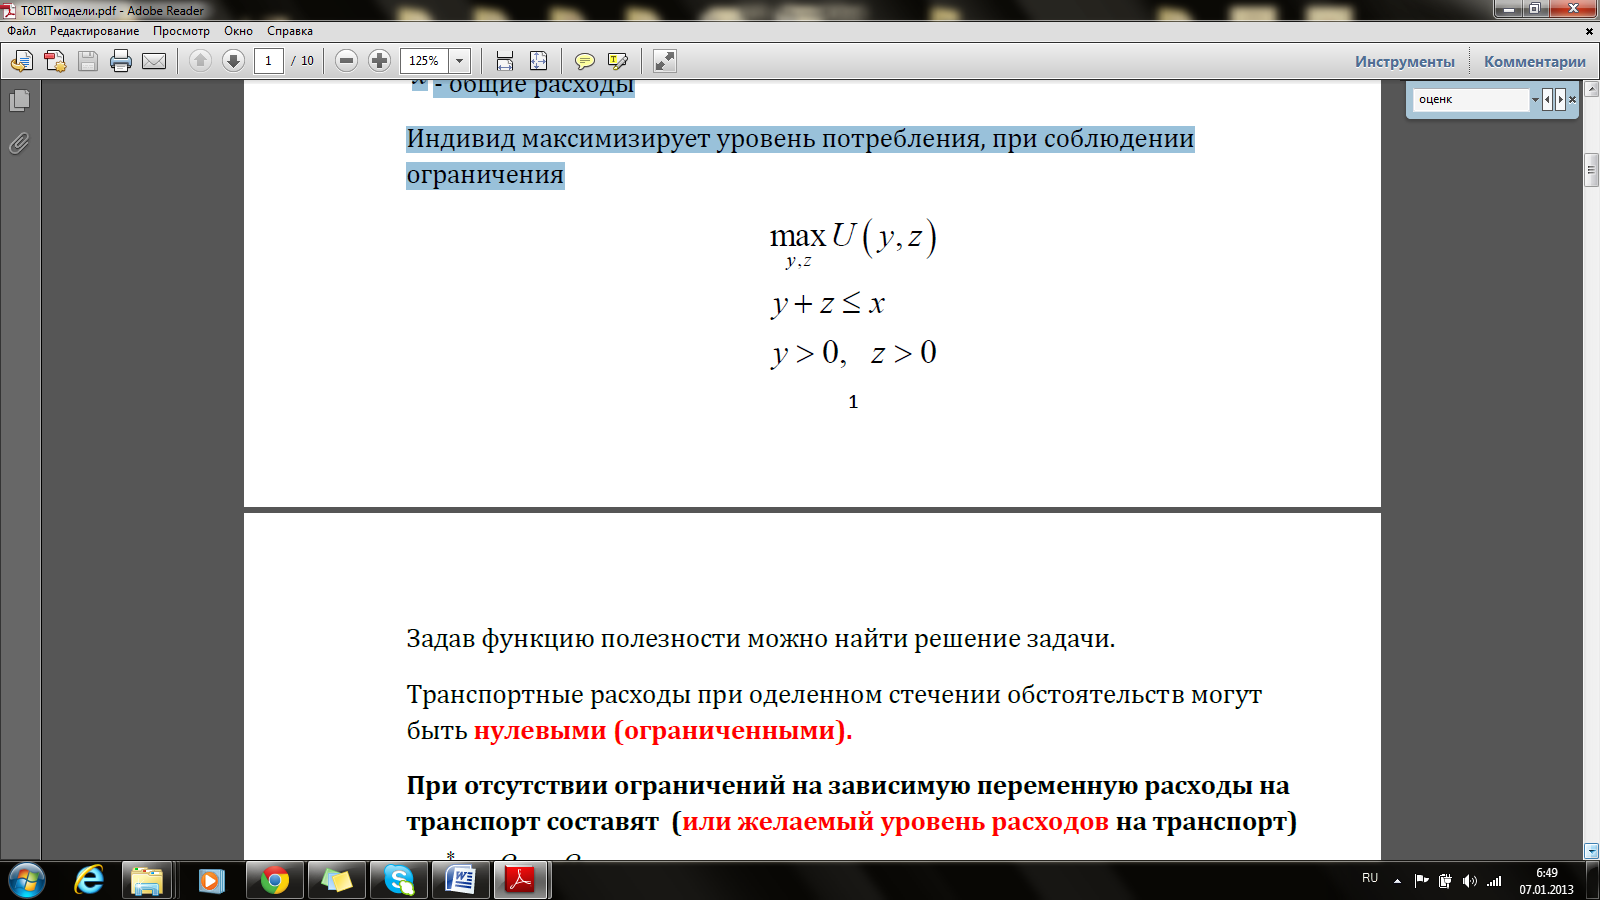This screenshot has height=900, width=1600.
Task: Open media player from taskbar
Action: coord(210,880)
